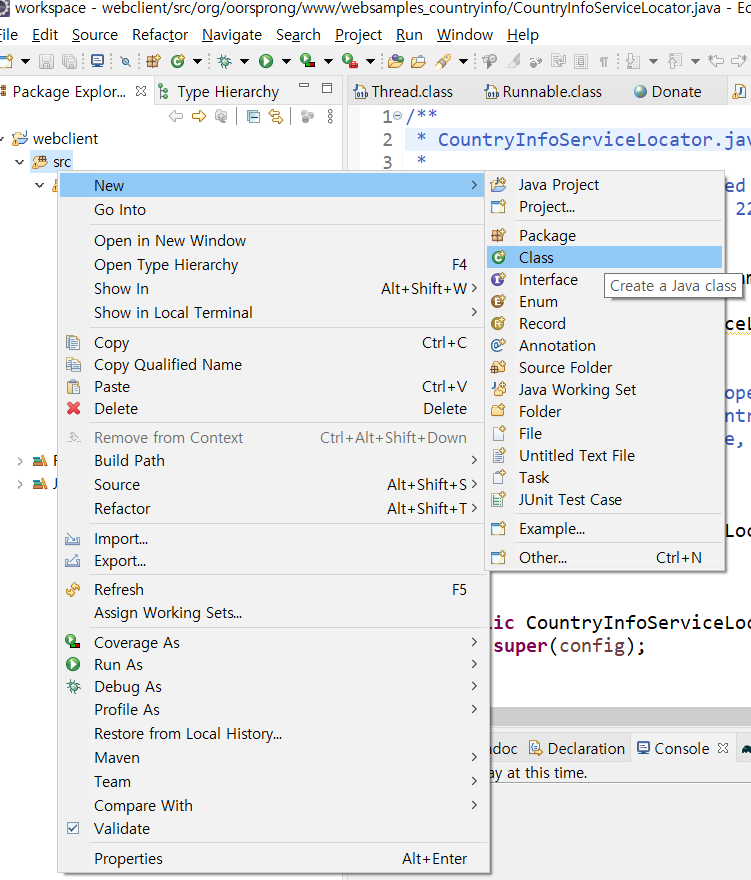Screen dimensions: 751x880
Task: Click Other... in the New submenu
Action: coord(543,558)
